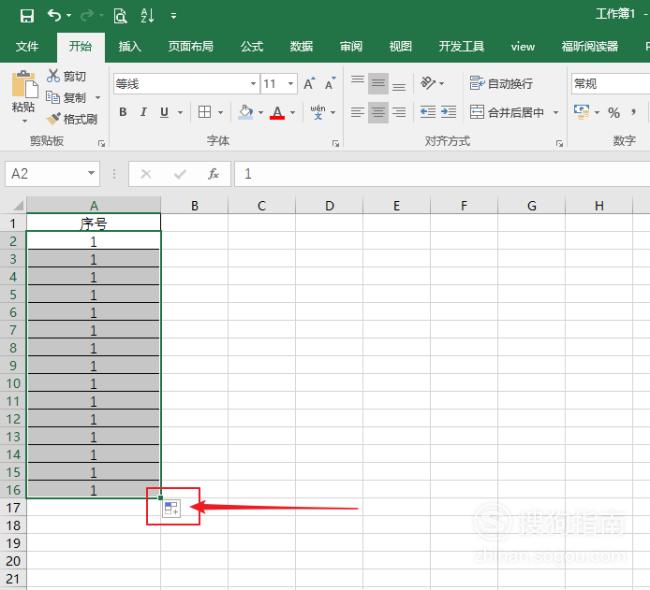Apply percent style

point(614,112)
